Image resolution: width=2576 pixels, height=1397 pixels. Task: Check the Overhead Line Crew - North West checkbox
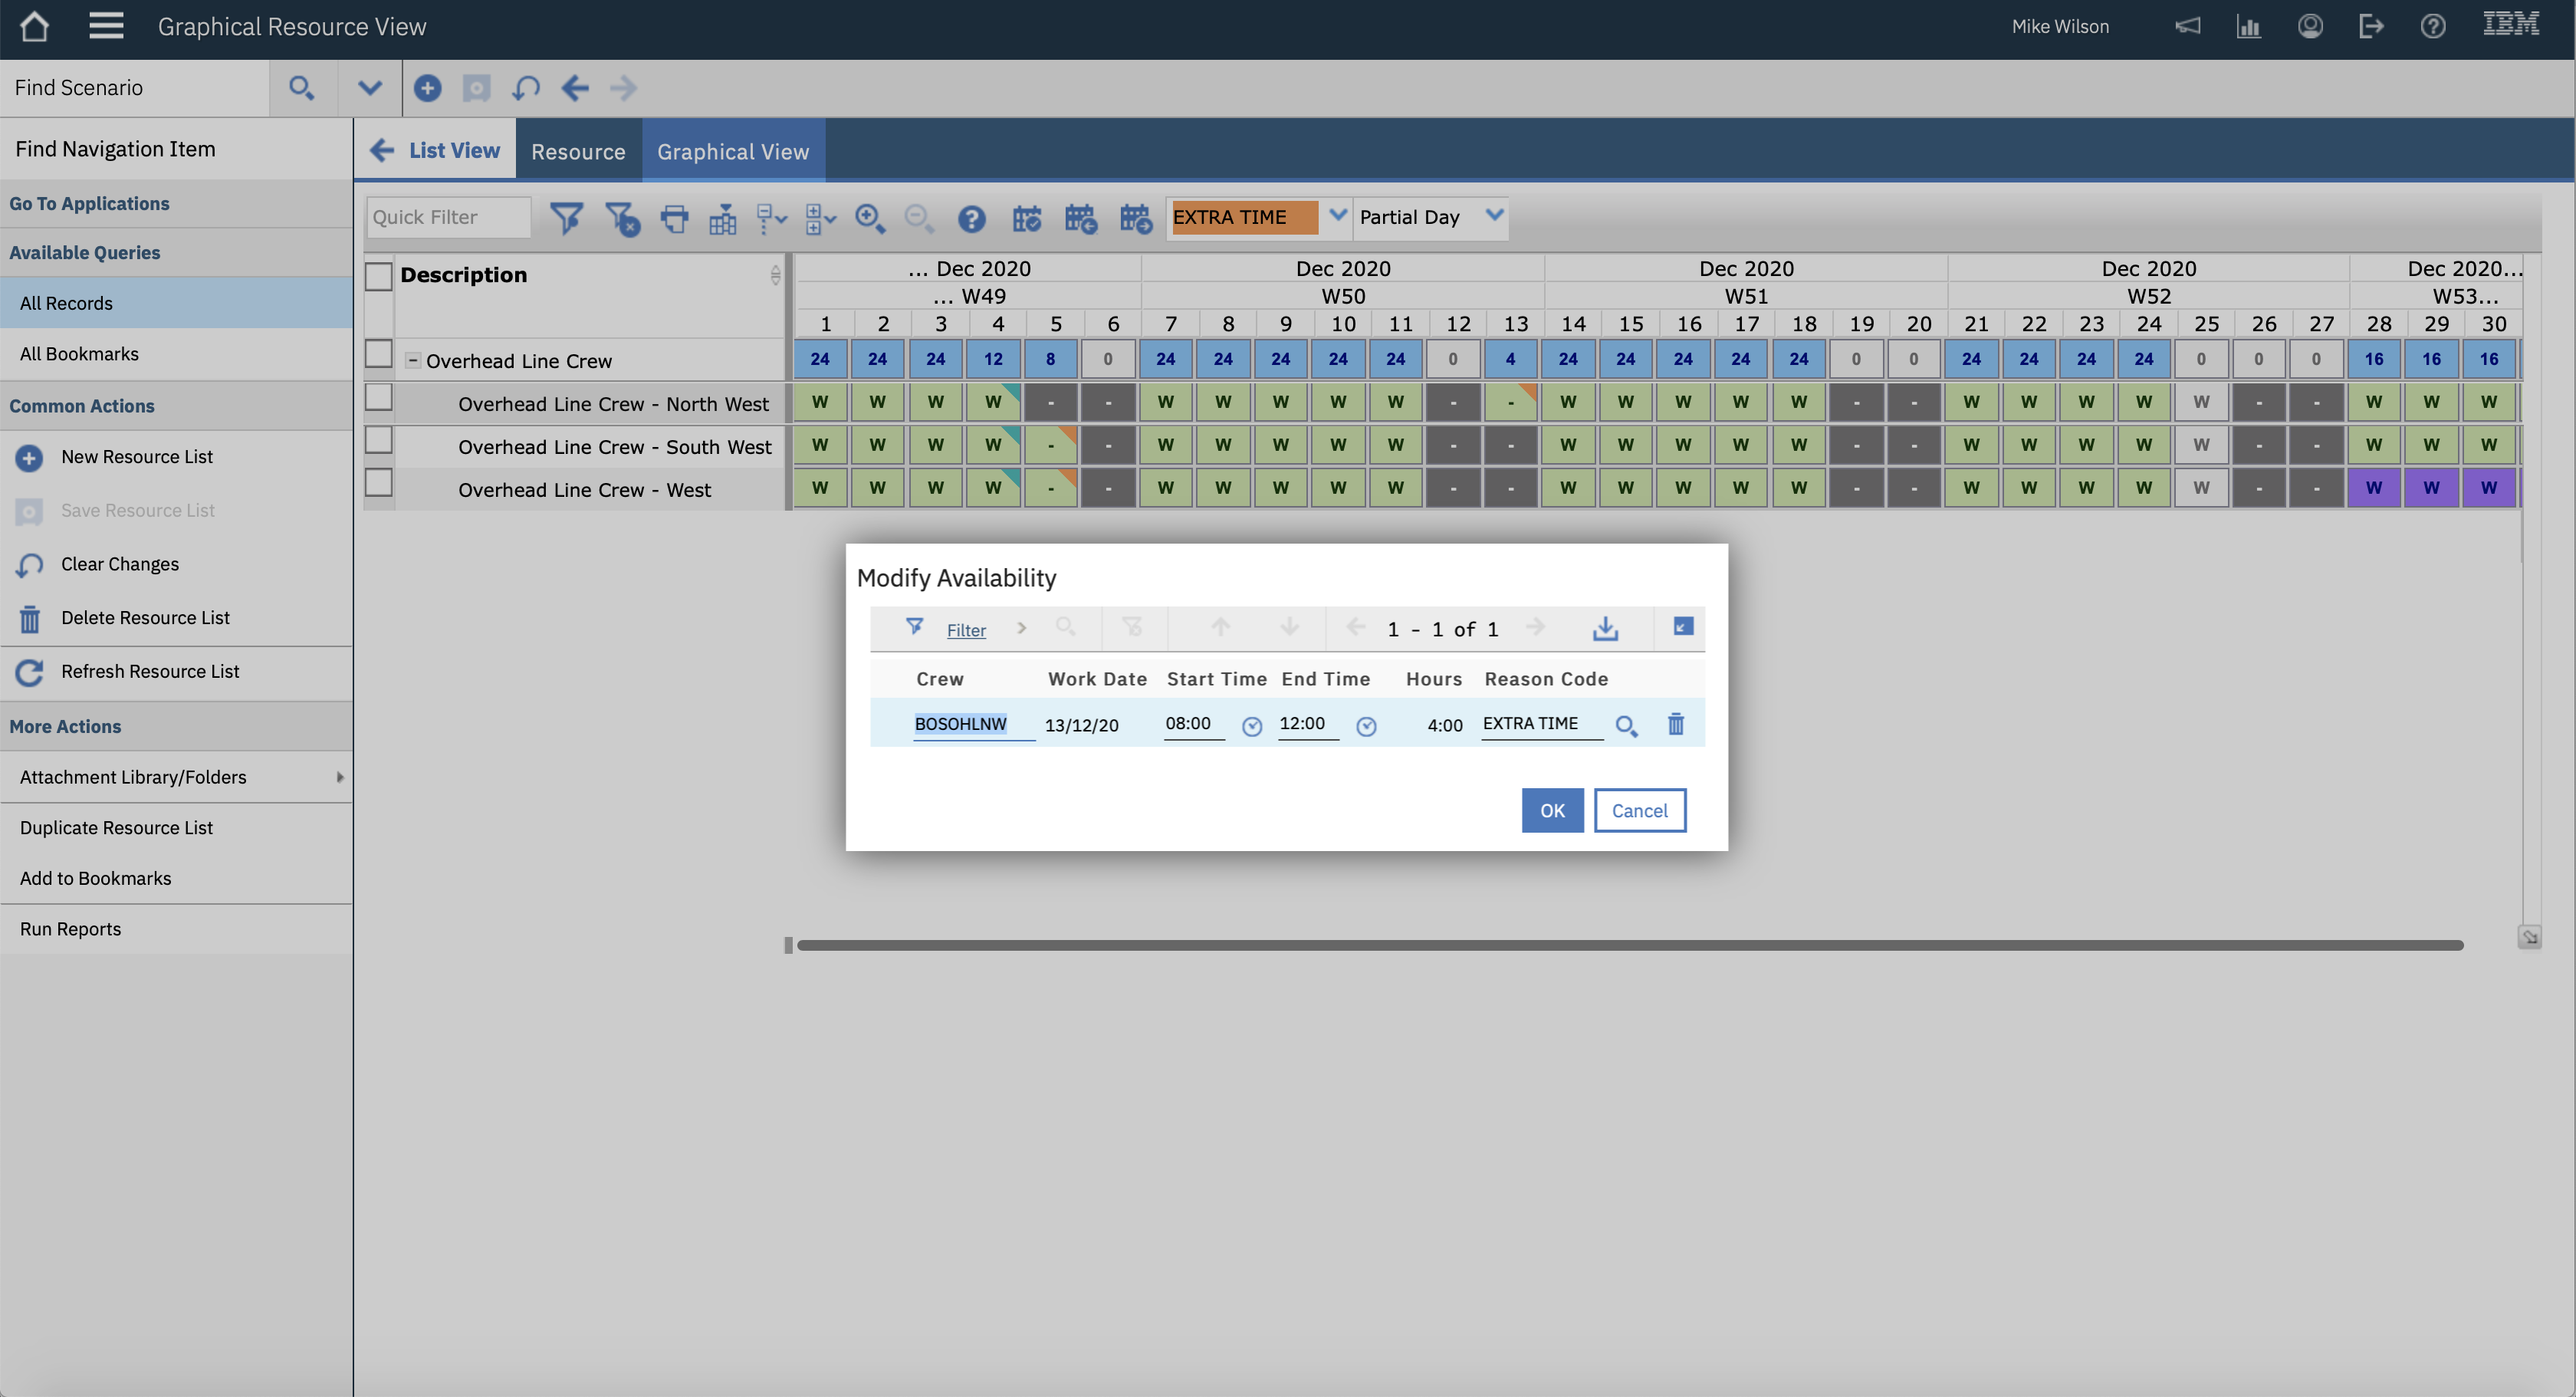(378, 398)
